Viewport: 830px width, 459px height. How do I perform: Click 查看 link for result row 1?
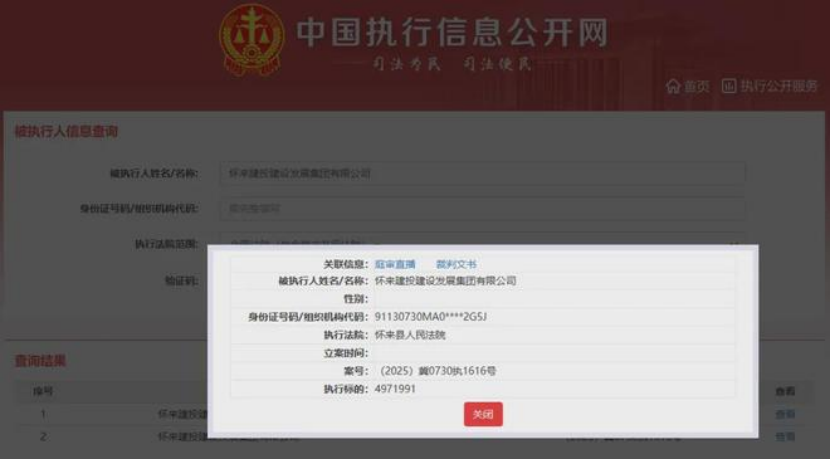pos(785,414)
